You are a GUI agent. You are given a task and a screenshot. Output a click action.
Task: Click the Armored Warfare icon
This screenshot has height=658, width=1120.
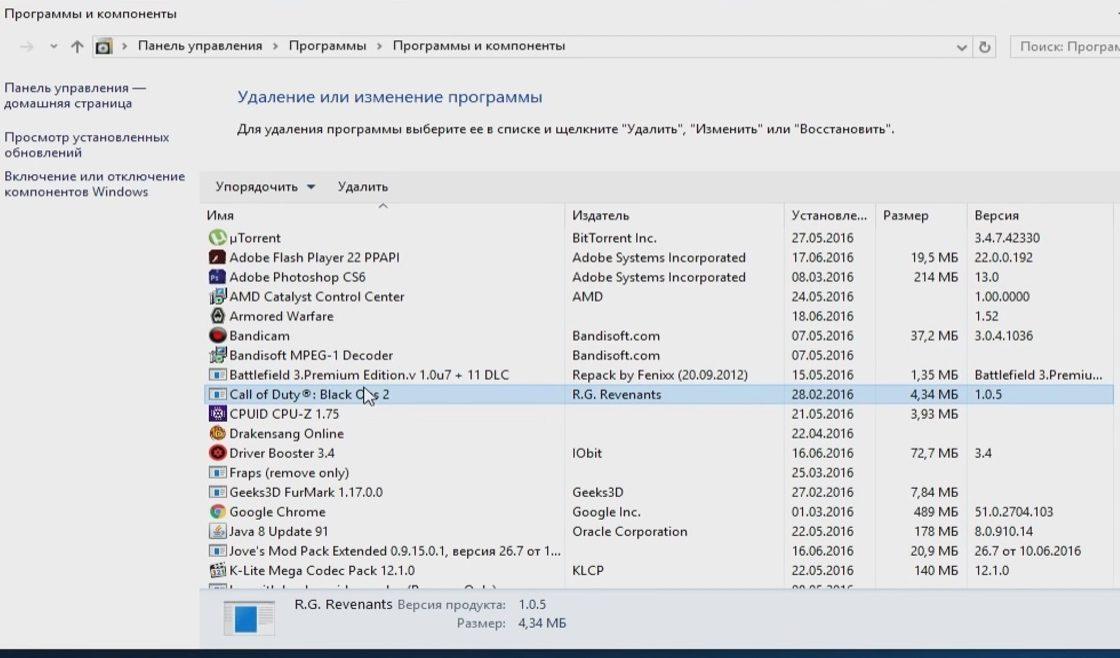217,316
